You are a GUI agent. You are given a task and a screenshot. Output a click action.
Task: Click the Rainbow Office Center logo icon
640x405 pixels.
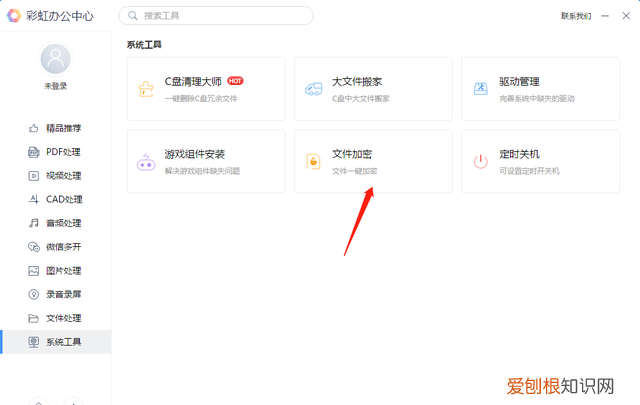[x=13, y=16]
